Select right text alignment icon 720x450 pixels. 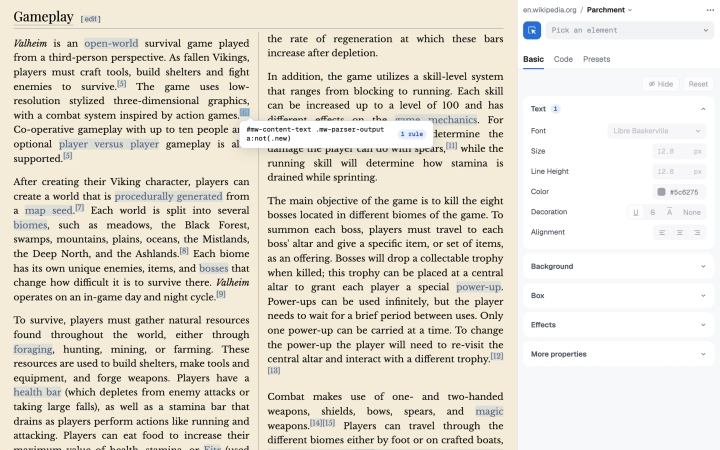pos(697,232)
